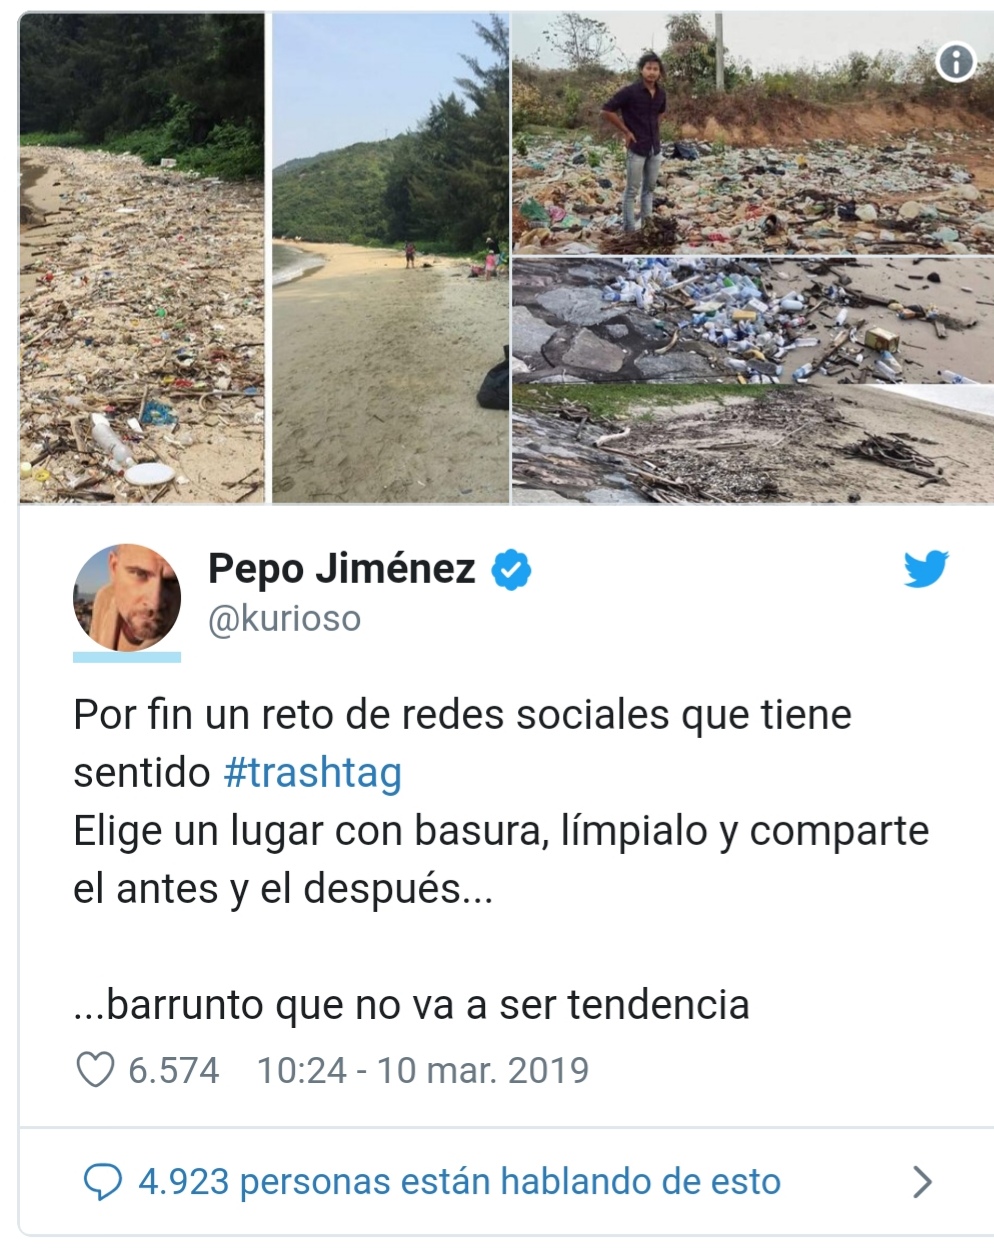Open the plastic bottles on rocks photo
Screen dimensions: 994x1249
[753, 320]
